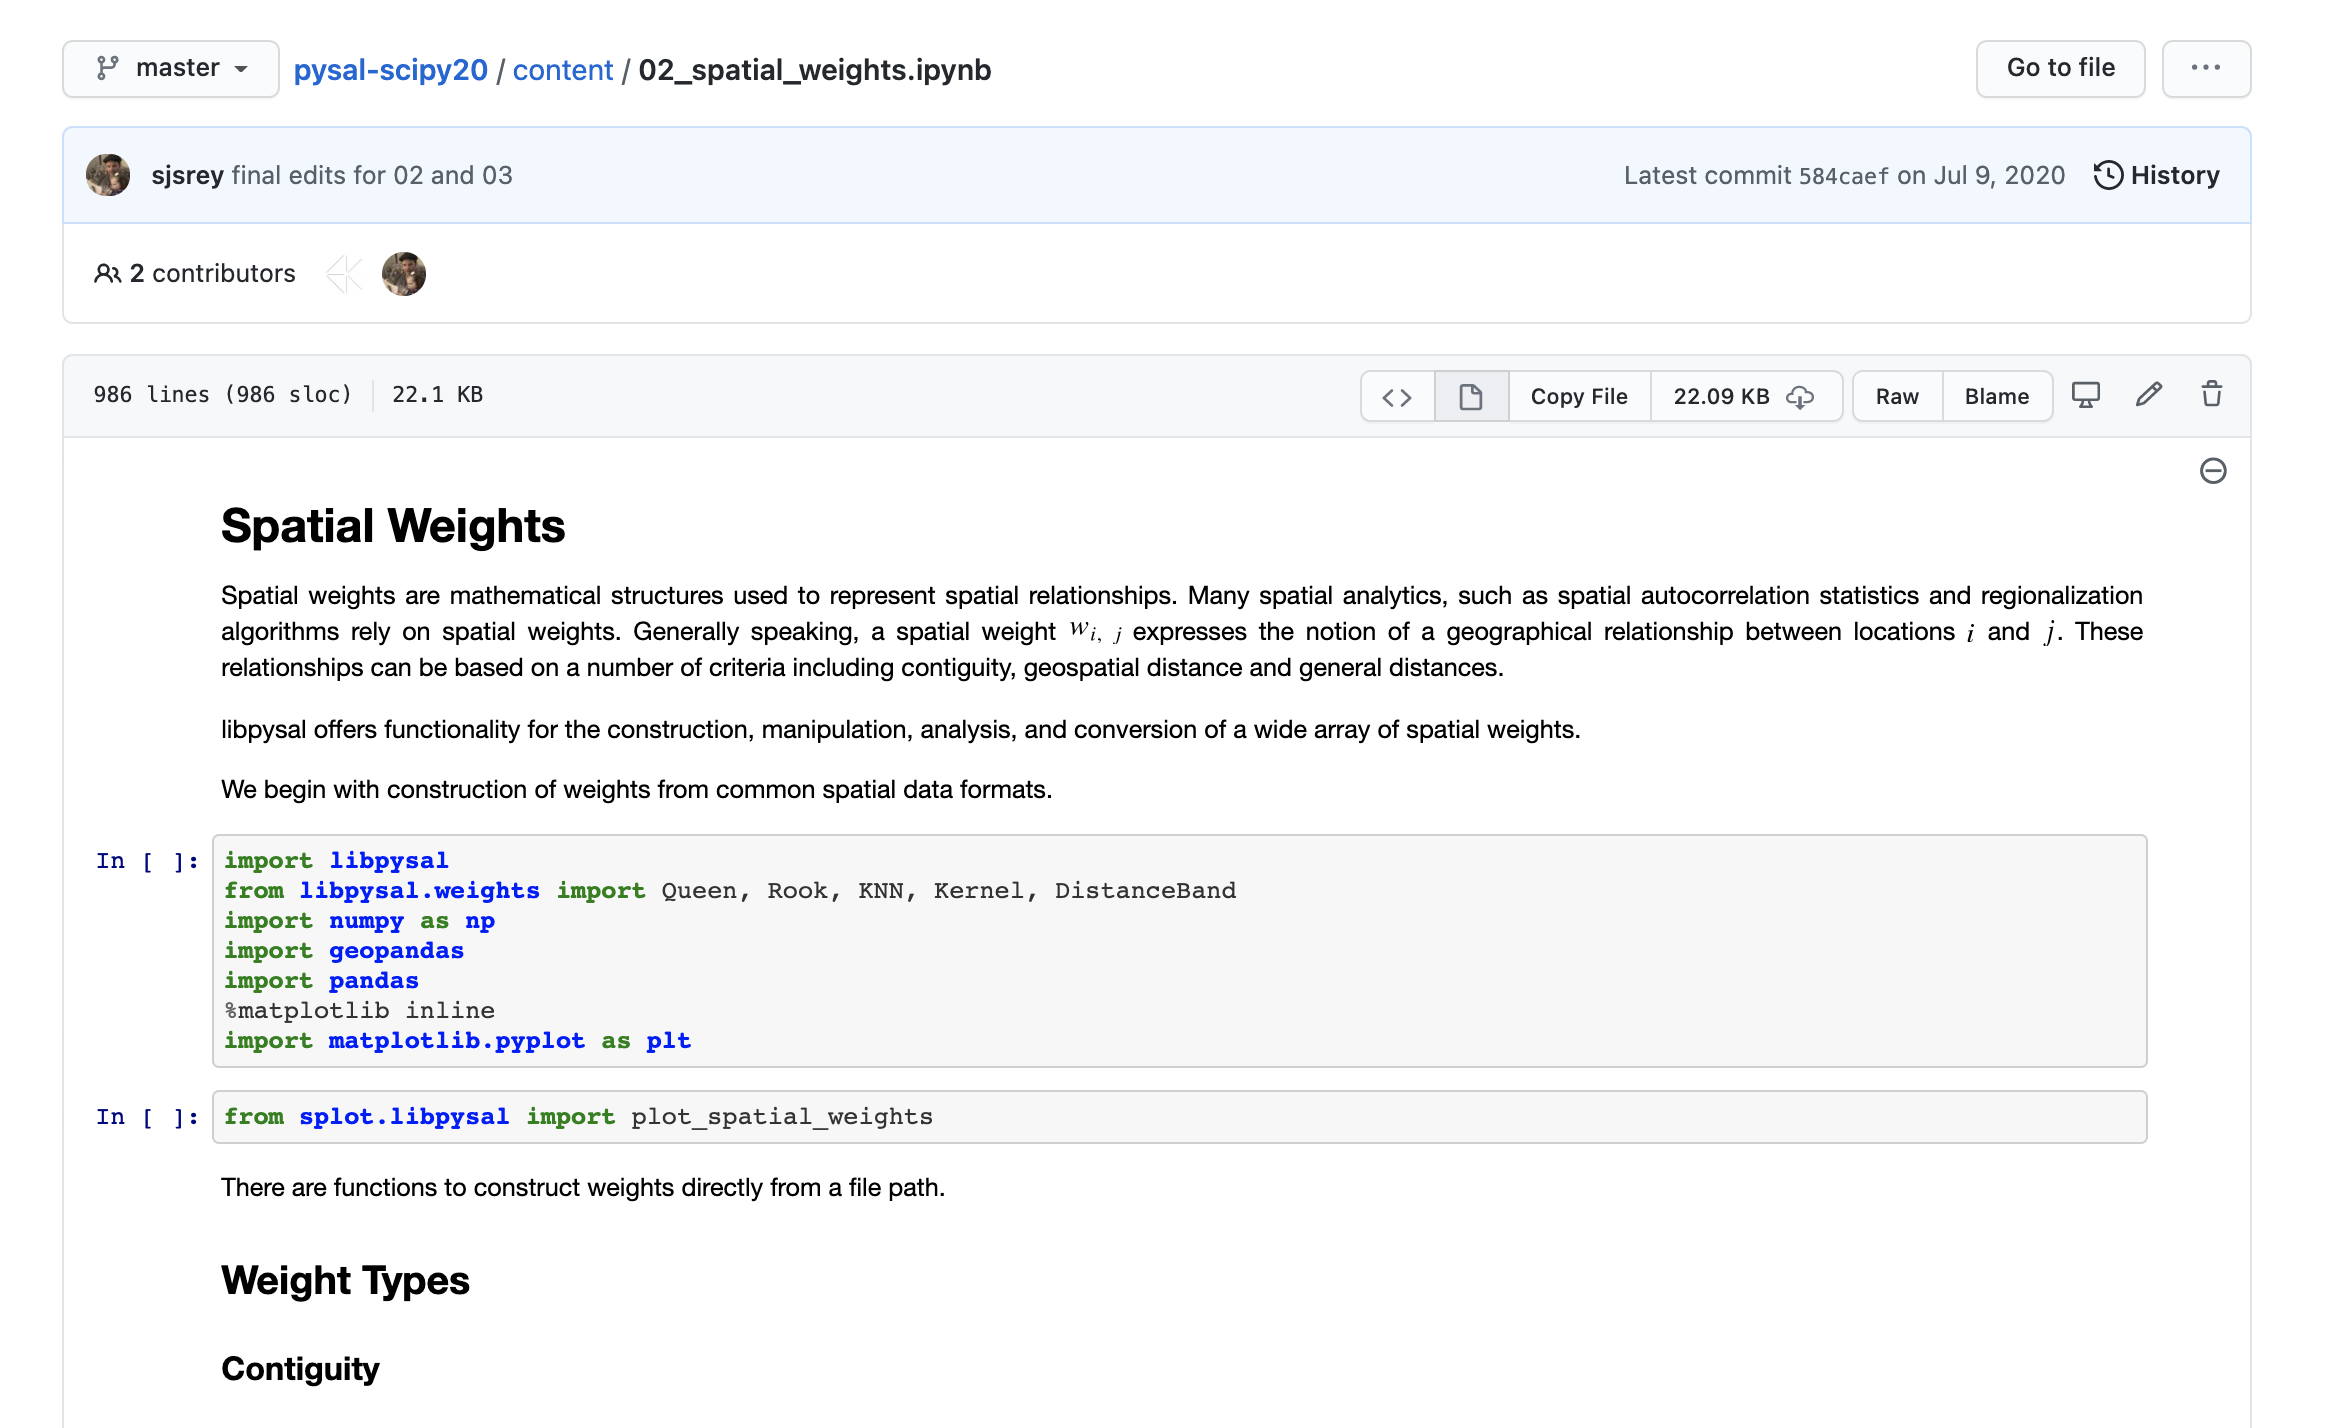The height and width of the screenshot is (1428, 2346).
Task: Open the Blame view
Action: coord(1996,397)
